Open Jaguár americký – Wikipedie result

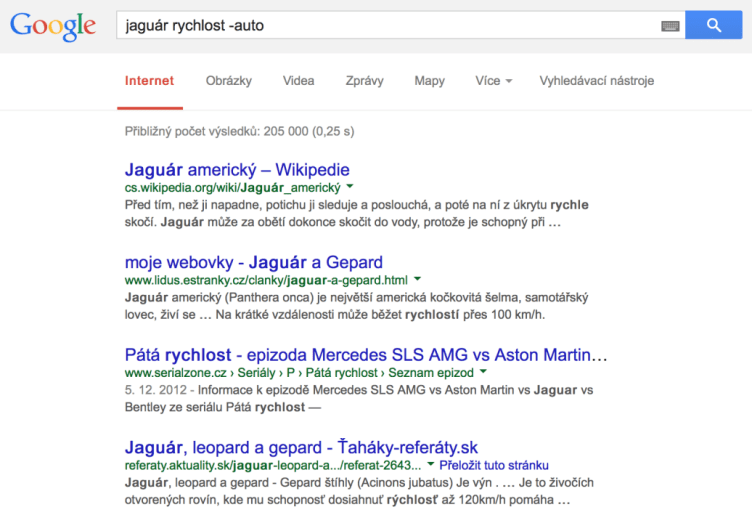pos(237,170)
